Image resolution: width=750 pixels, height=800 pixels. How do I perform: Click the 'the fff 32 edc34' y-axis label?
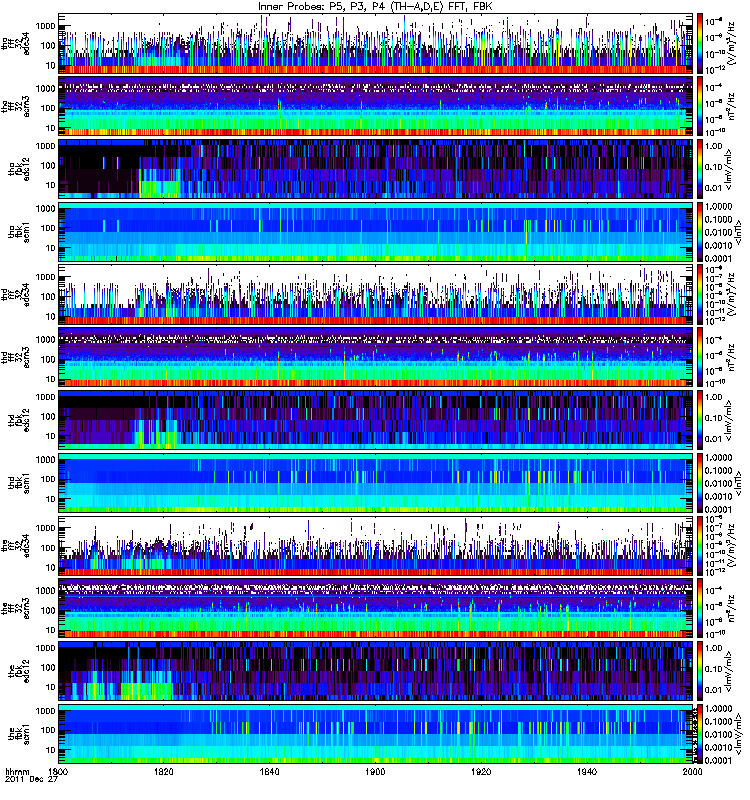tap(15, 545)
